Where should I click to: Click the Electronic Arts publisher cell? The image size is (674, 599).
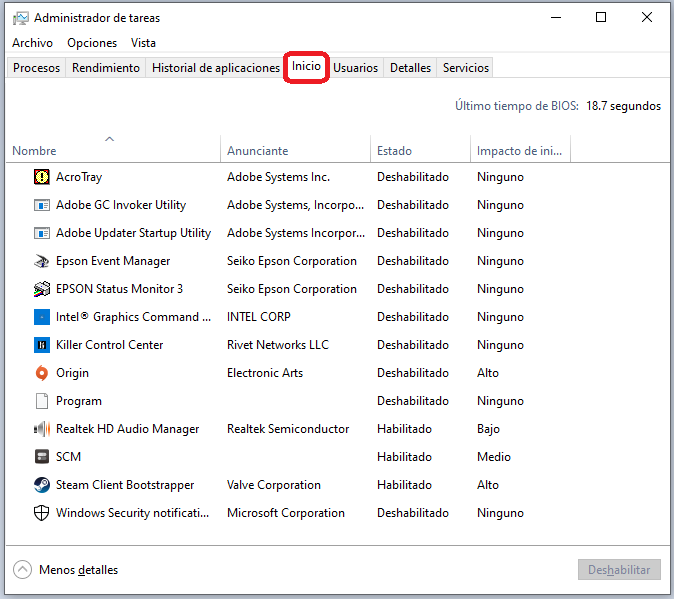coord(265,373)
